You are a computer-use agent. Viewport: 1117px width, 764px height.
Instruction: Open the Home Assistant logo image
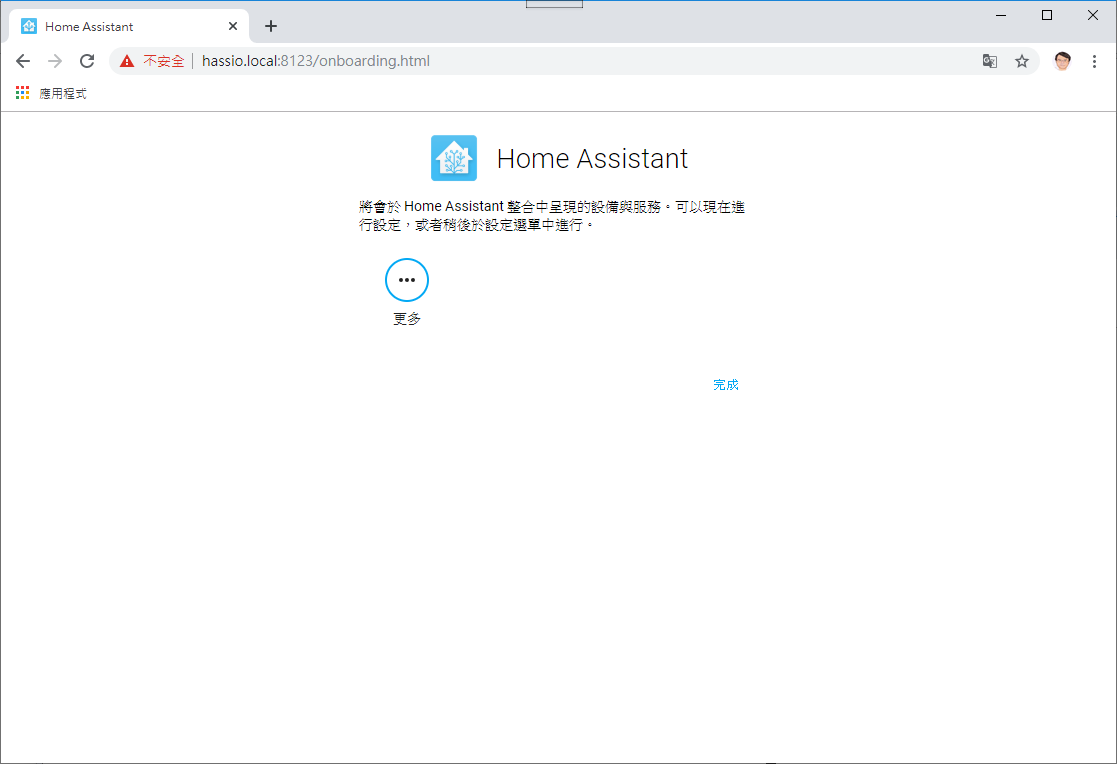click(454, 157)
